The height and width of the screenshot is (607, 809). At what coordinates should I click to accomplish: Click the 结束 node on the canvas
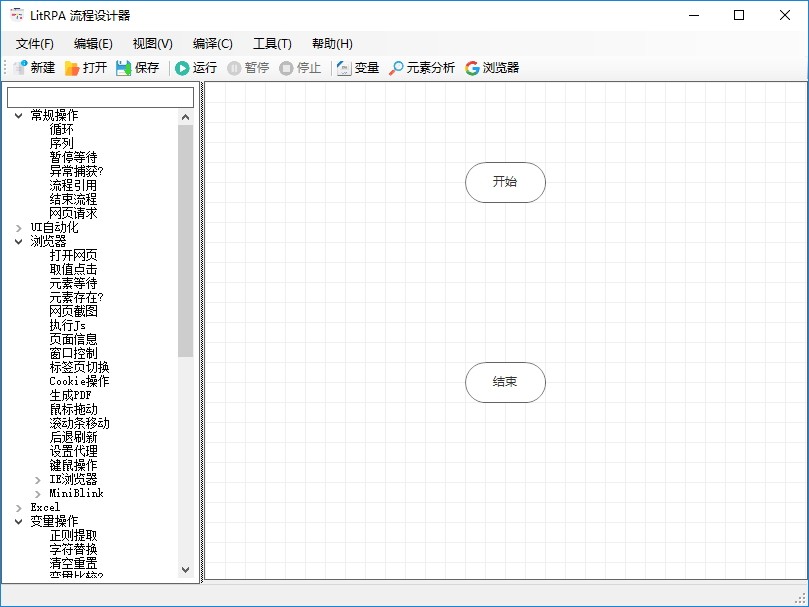(504, 383)
